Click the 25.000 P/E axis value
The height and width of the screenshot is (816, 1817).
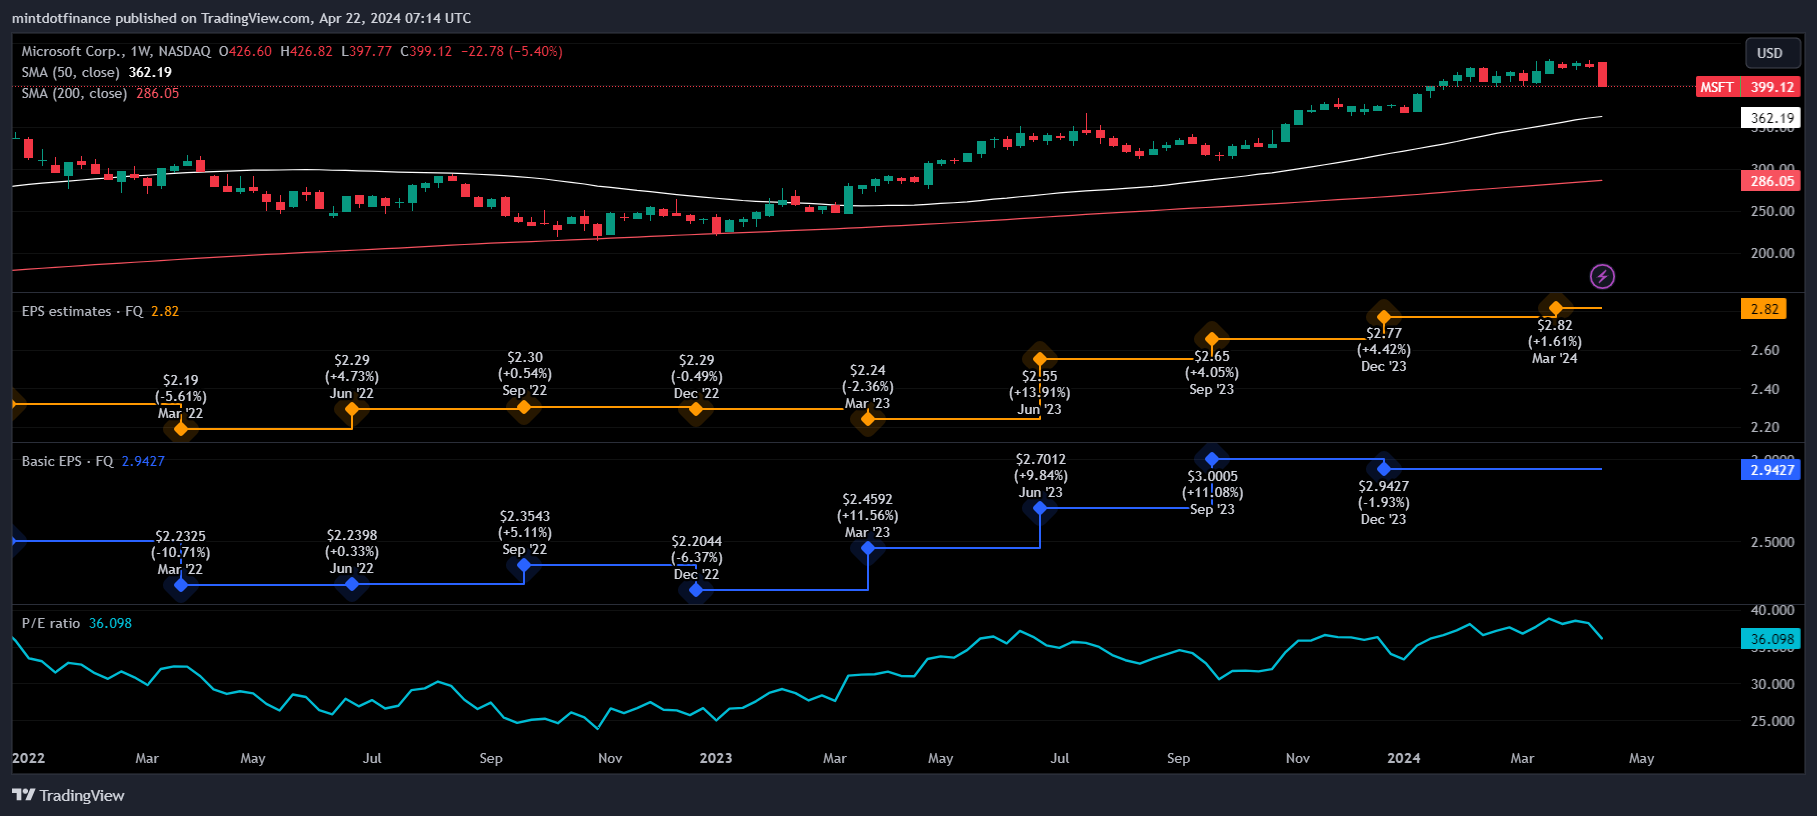click(x=1772, y=721)
